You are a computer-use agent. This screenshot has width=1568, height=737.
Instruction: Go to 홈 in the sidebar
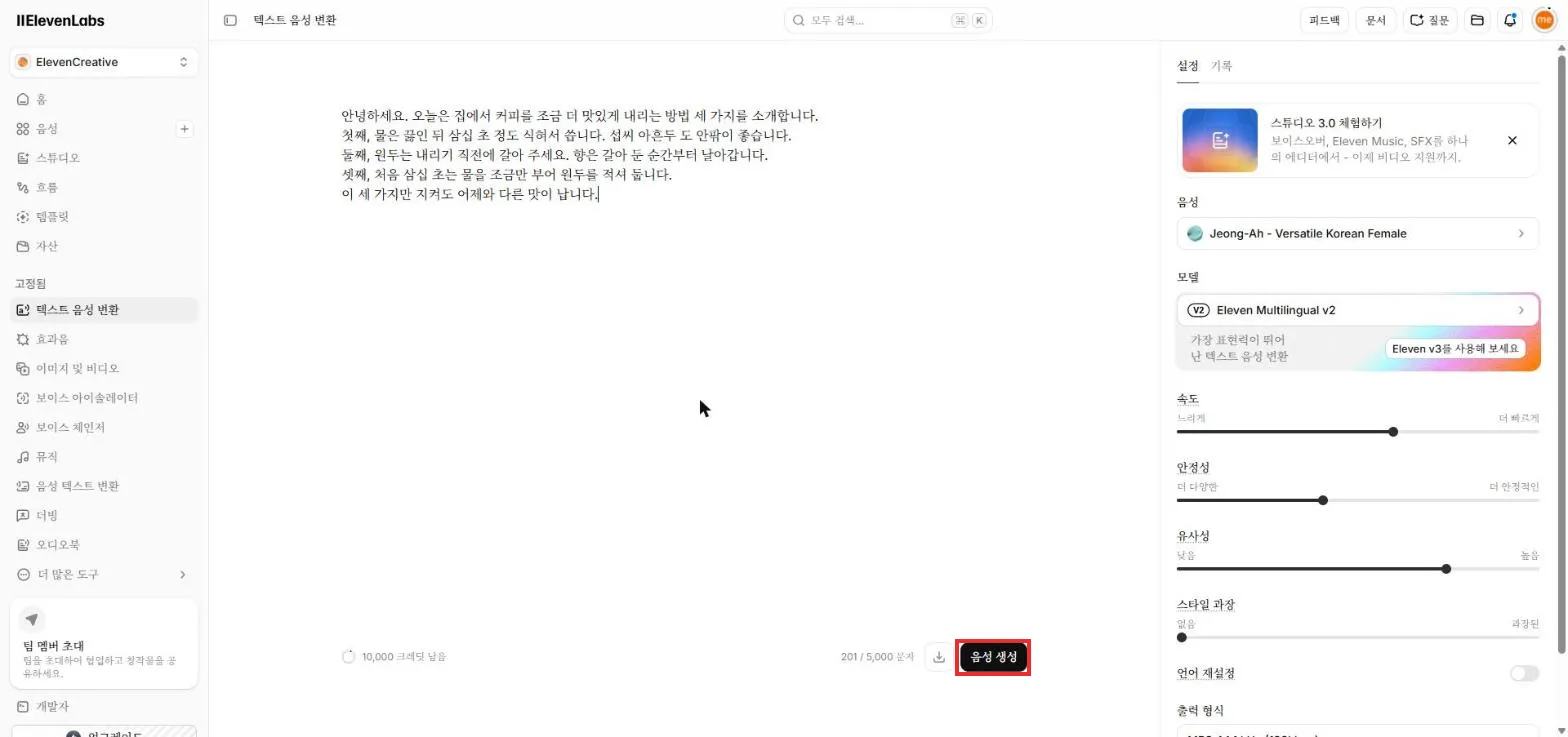coord(104,99)
